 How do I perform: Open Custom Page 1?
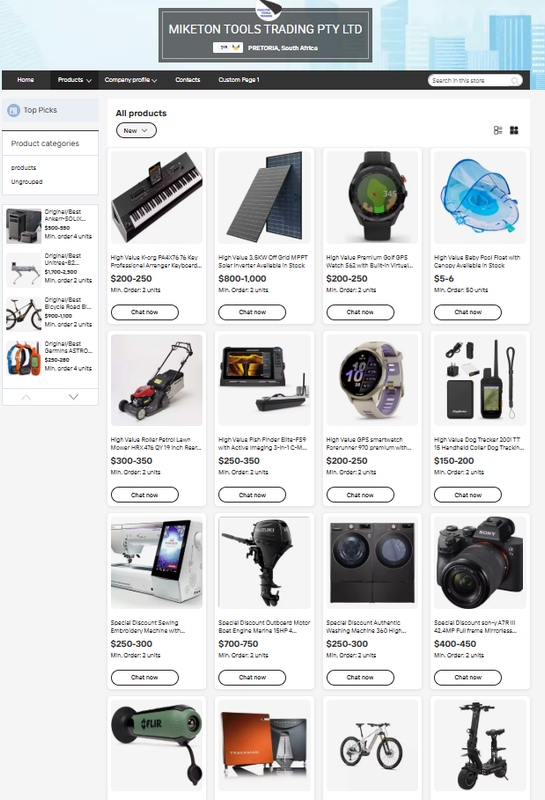click(239, 80)
